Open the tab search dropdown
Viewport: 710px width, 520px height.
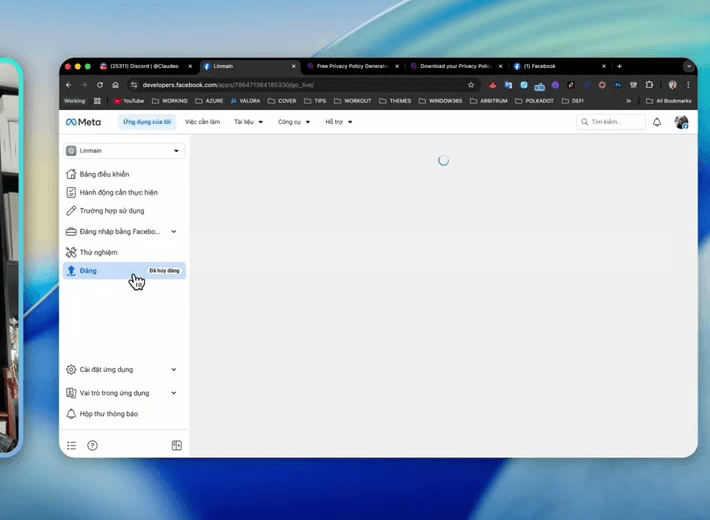pos(688,66)
